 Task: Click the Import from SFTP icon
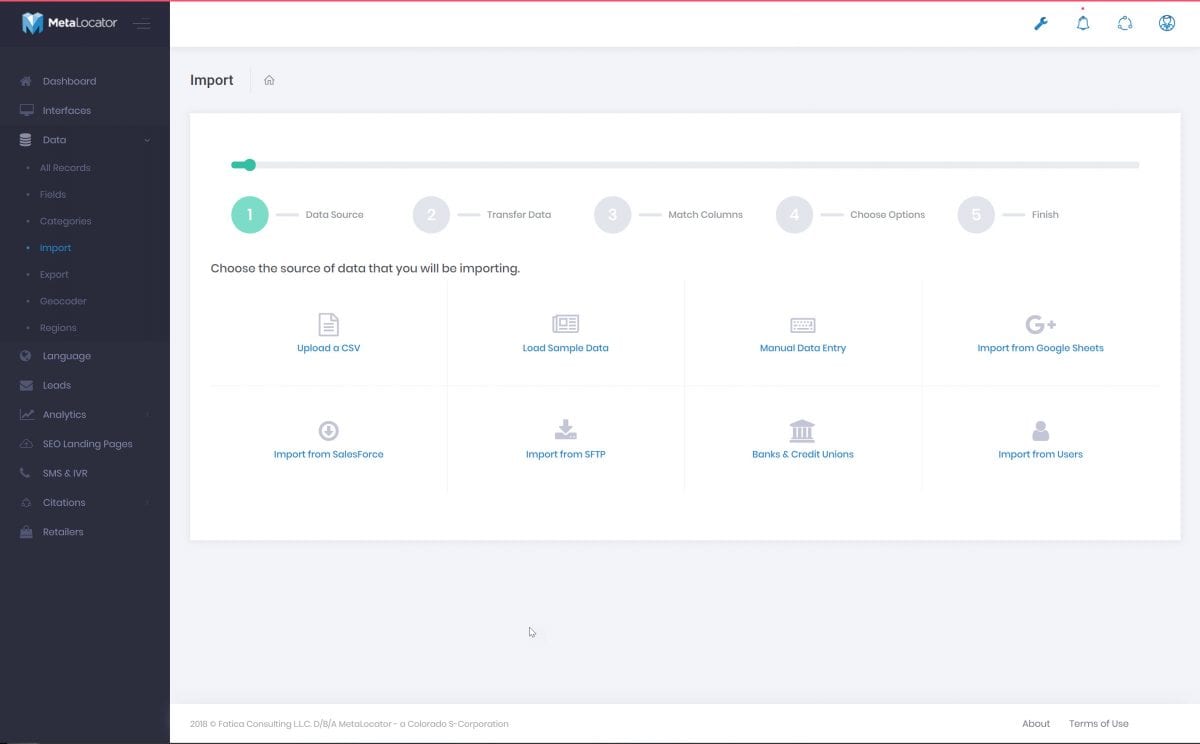point(565,430)
